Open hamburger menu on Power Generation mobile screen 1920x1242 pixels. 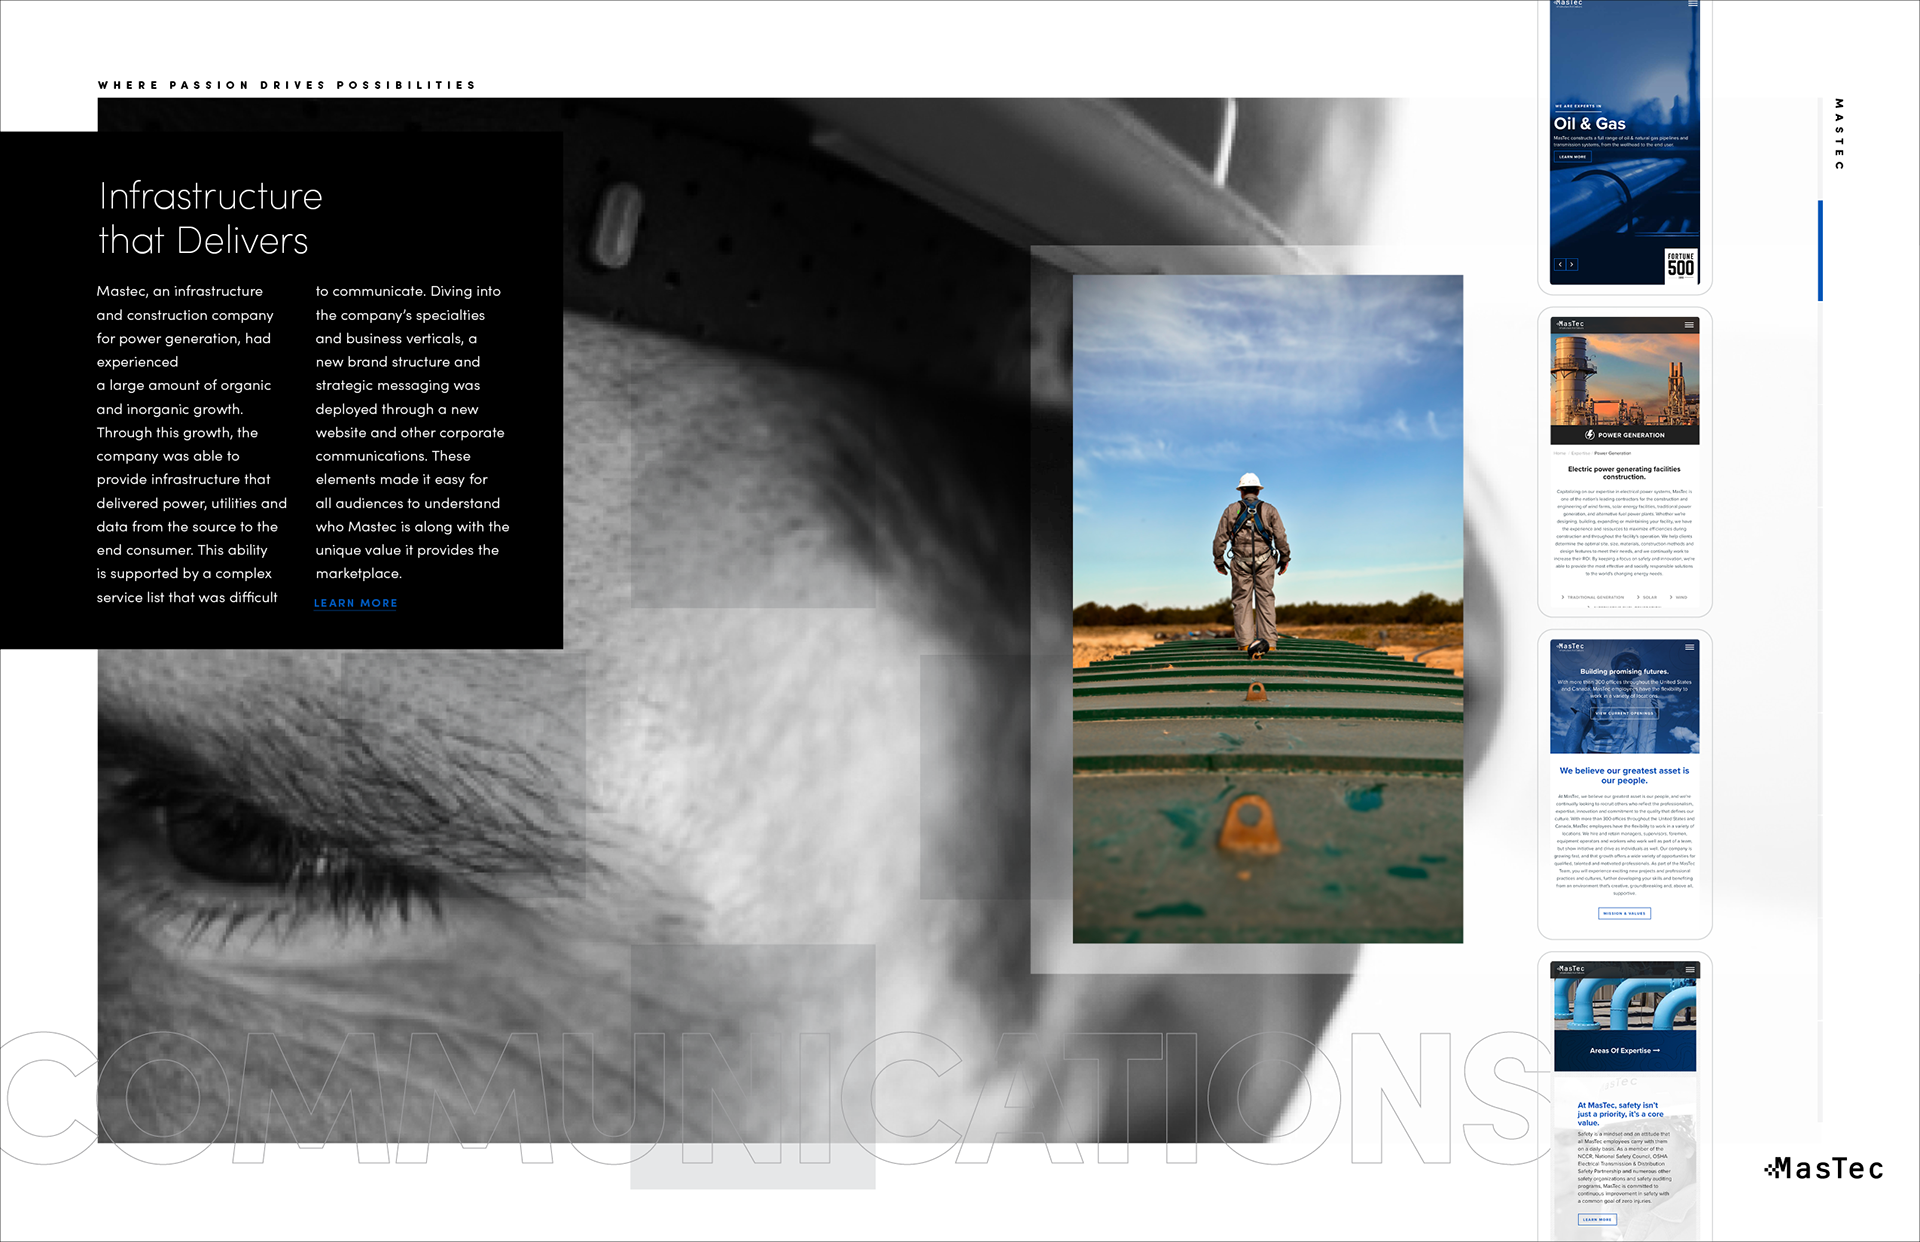tap(1689, 325)
